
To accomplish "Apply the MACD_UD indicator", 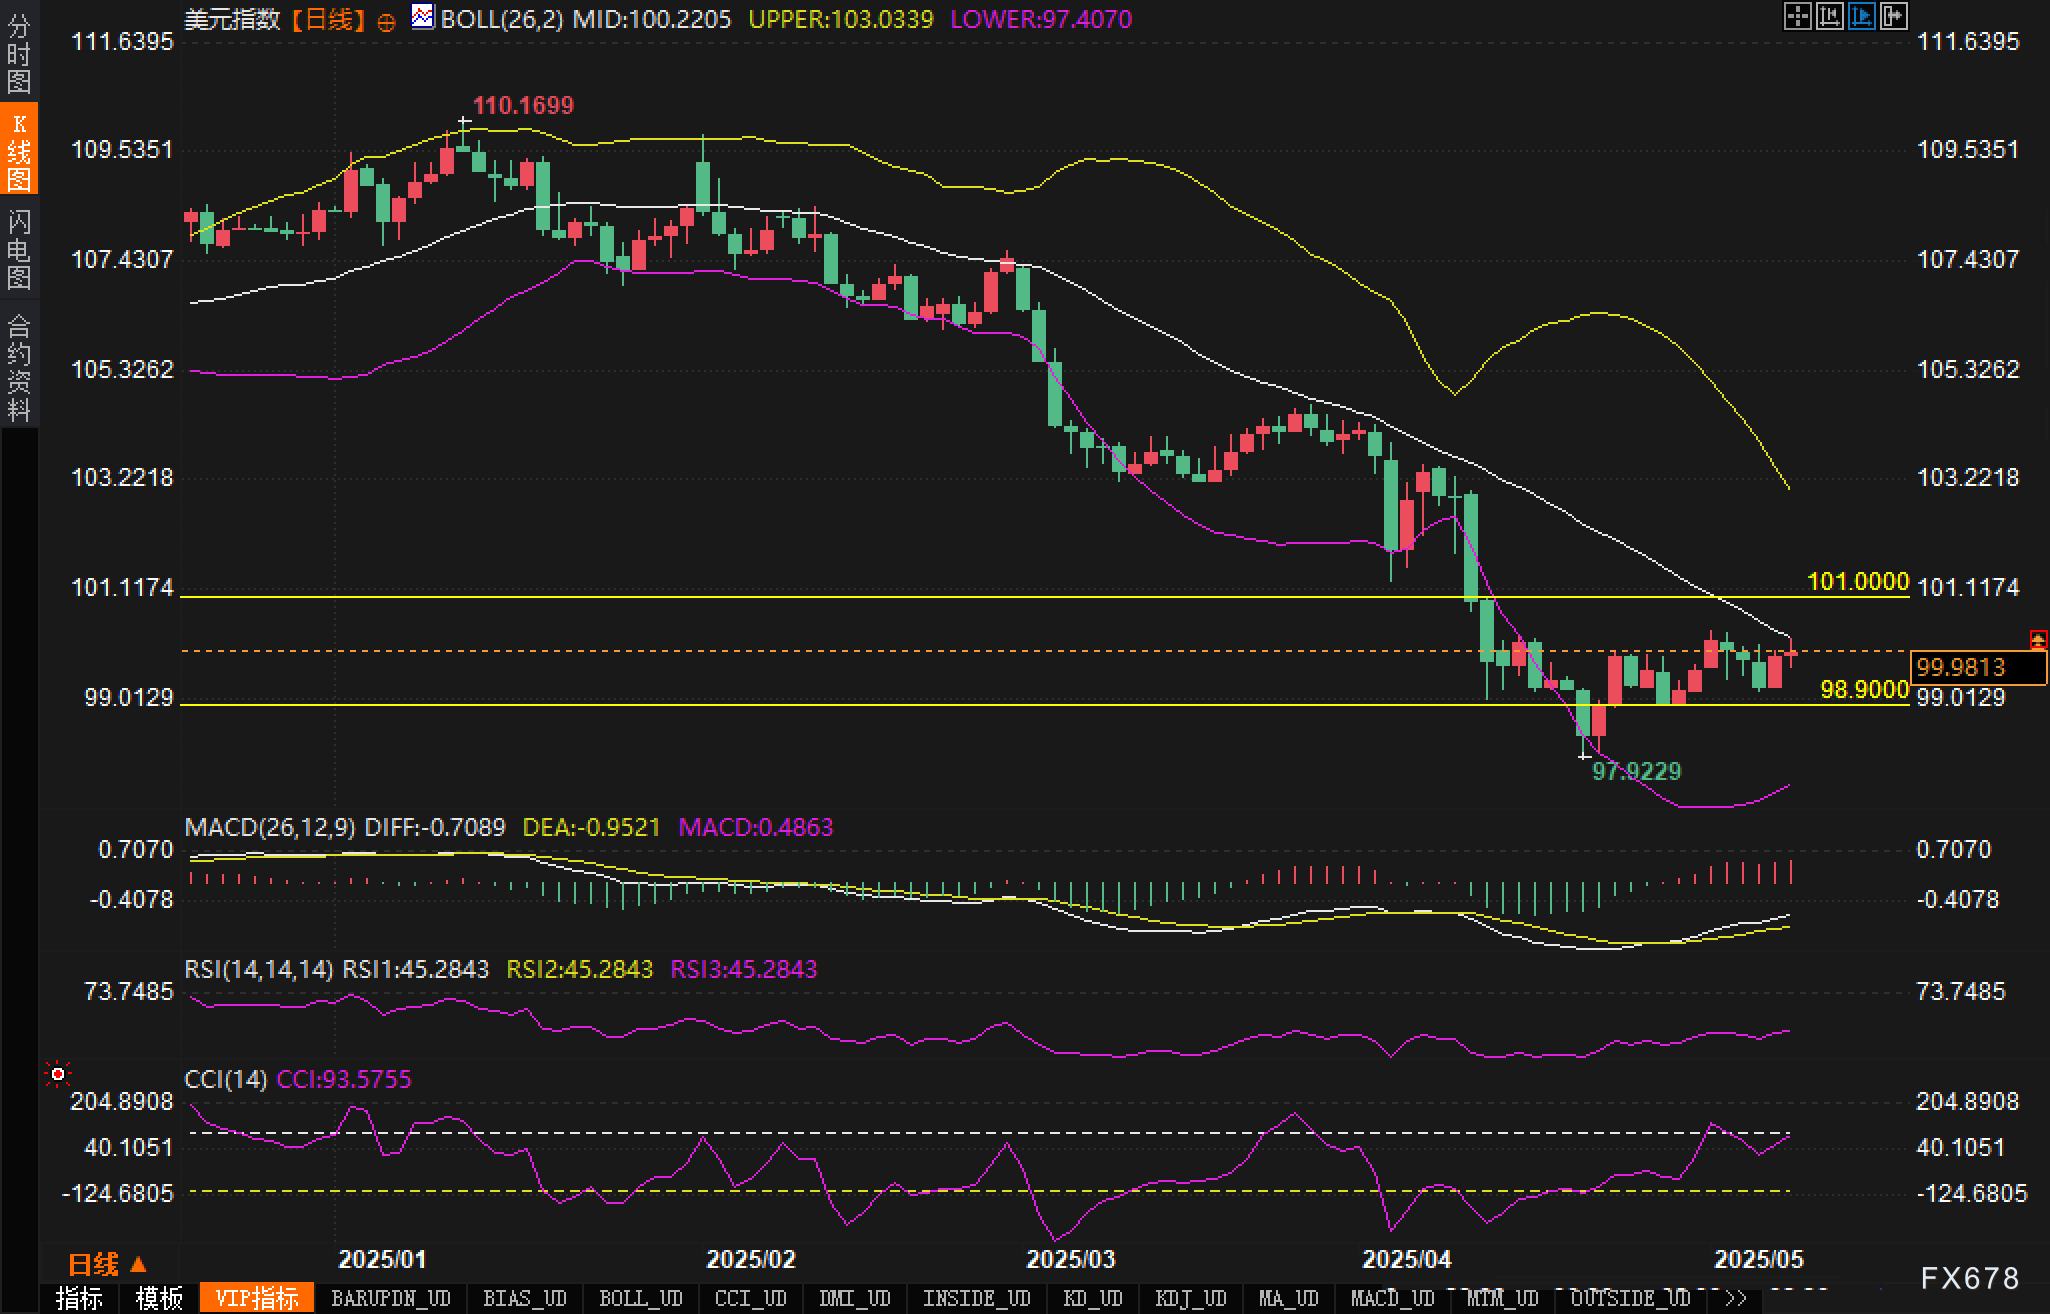I will (x=1392, y=1299).
